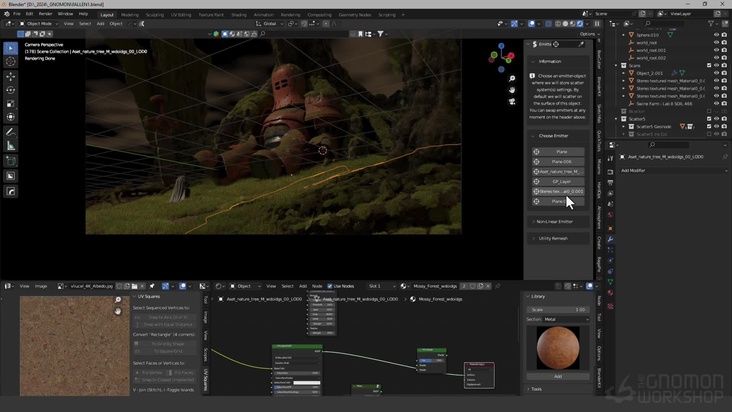Click the emitter eyedropper icon
Image resolution: width=732 pixels, height=412 pixels.
tap(581, 44)
